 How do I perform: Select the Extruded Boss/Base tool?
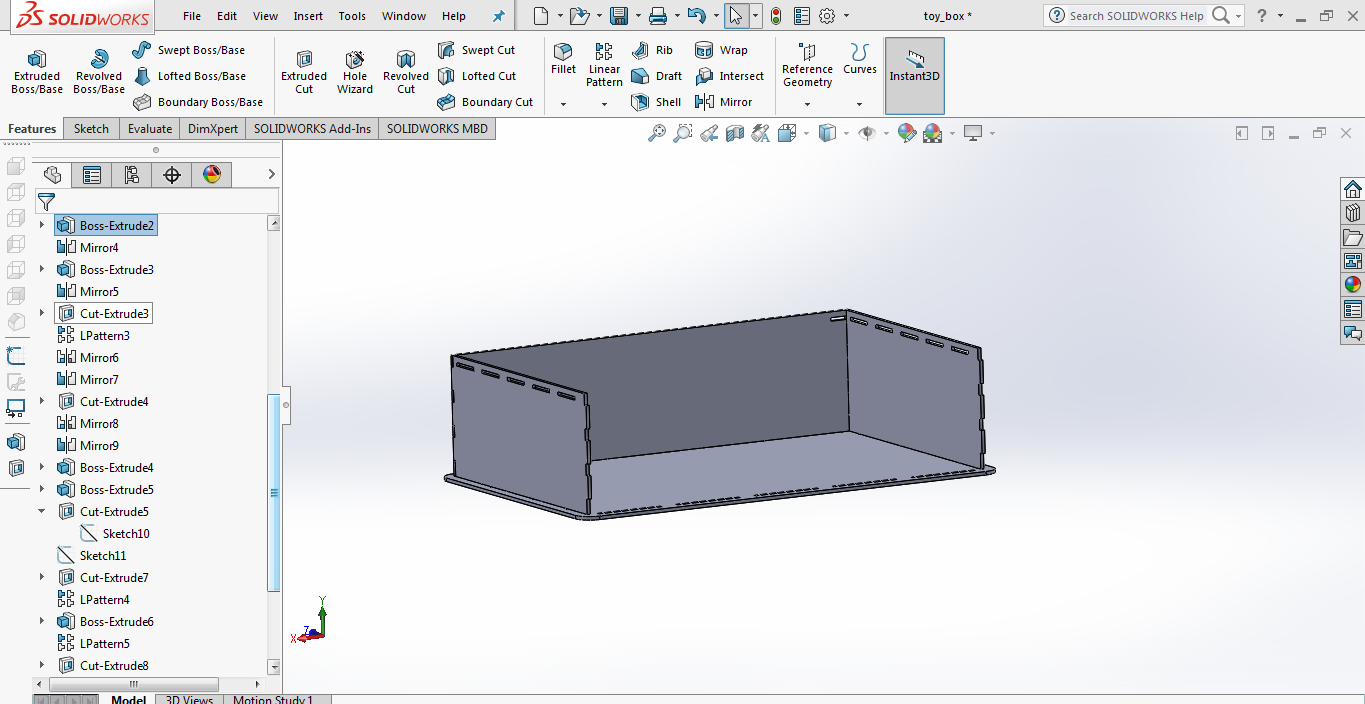pos(37,72)
